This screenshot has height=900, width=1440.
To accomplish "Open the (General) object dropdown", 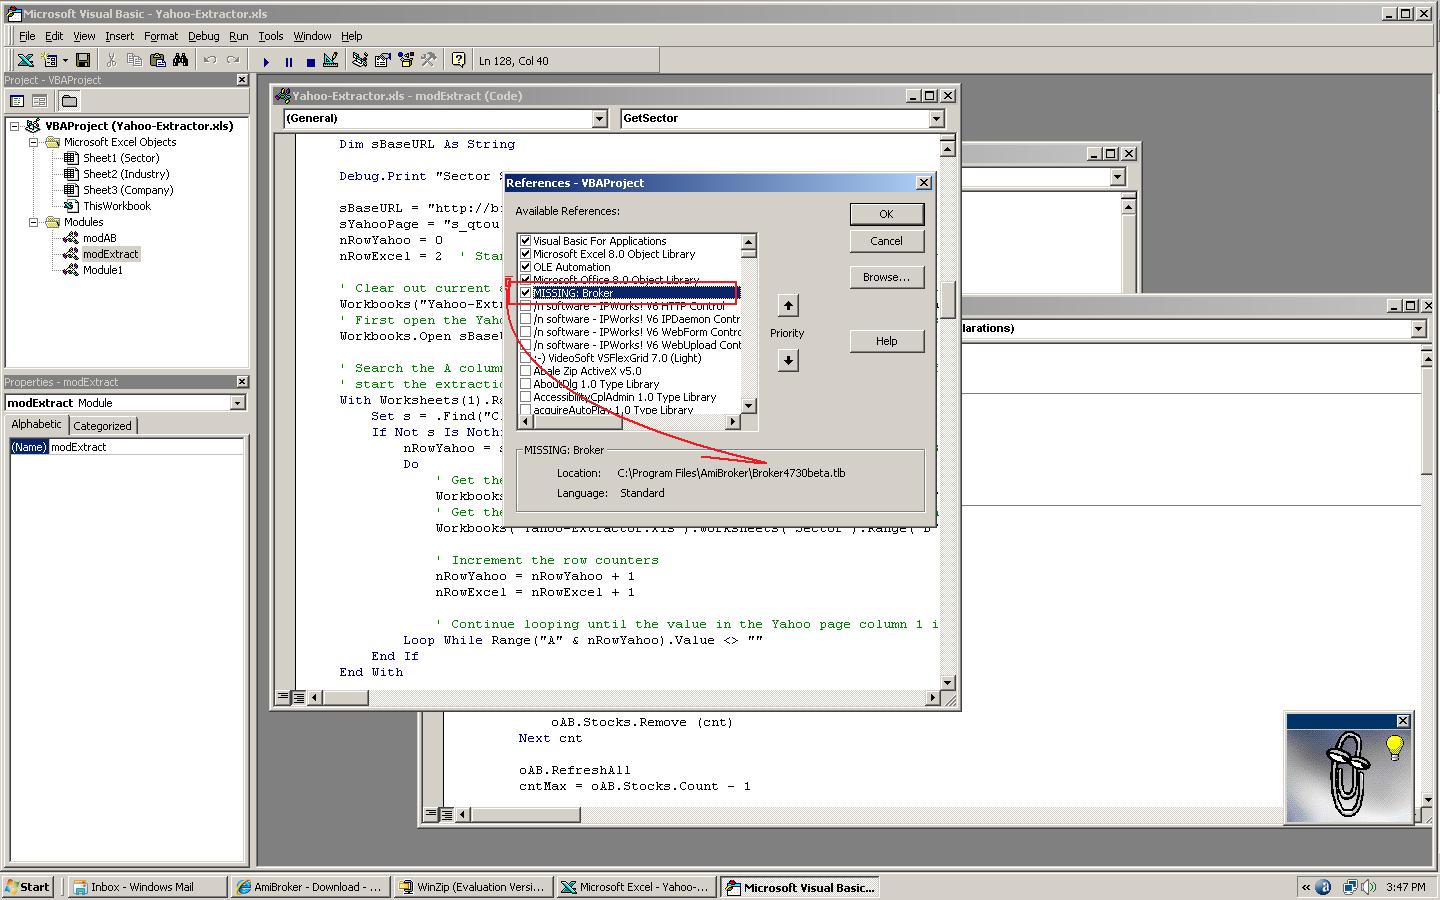I will [x=599, y=119].
